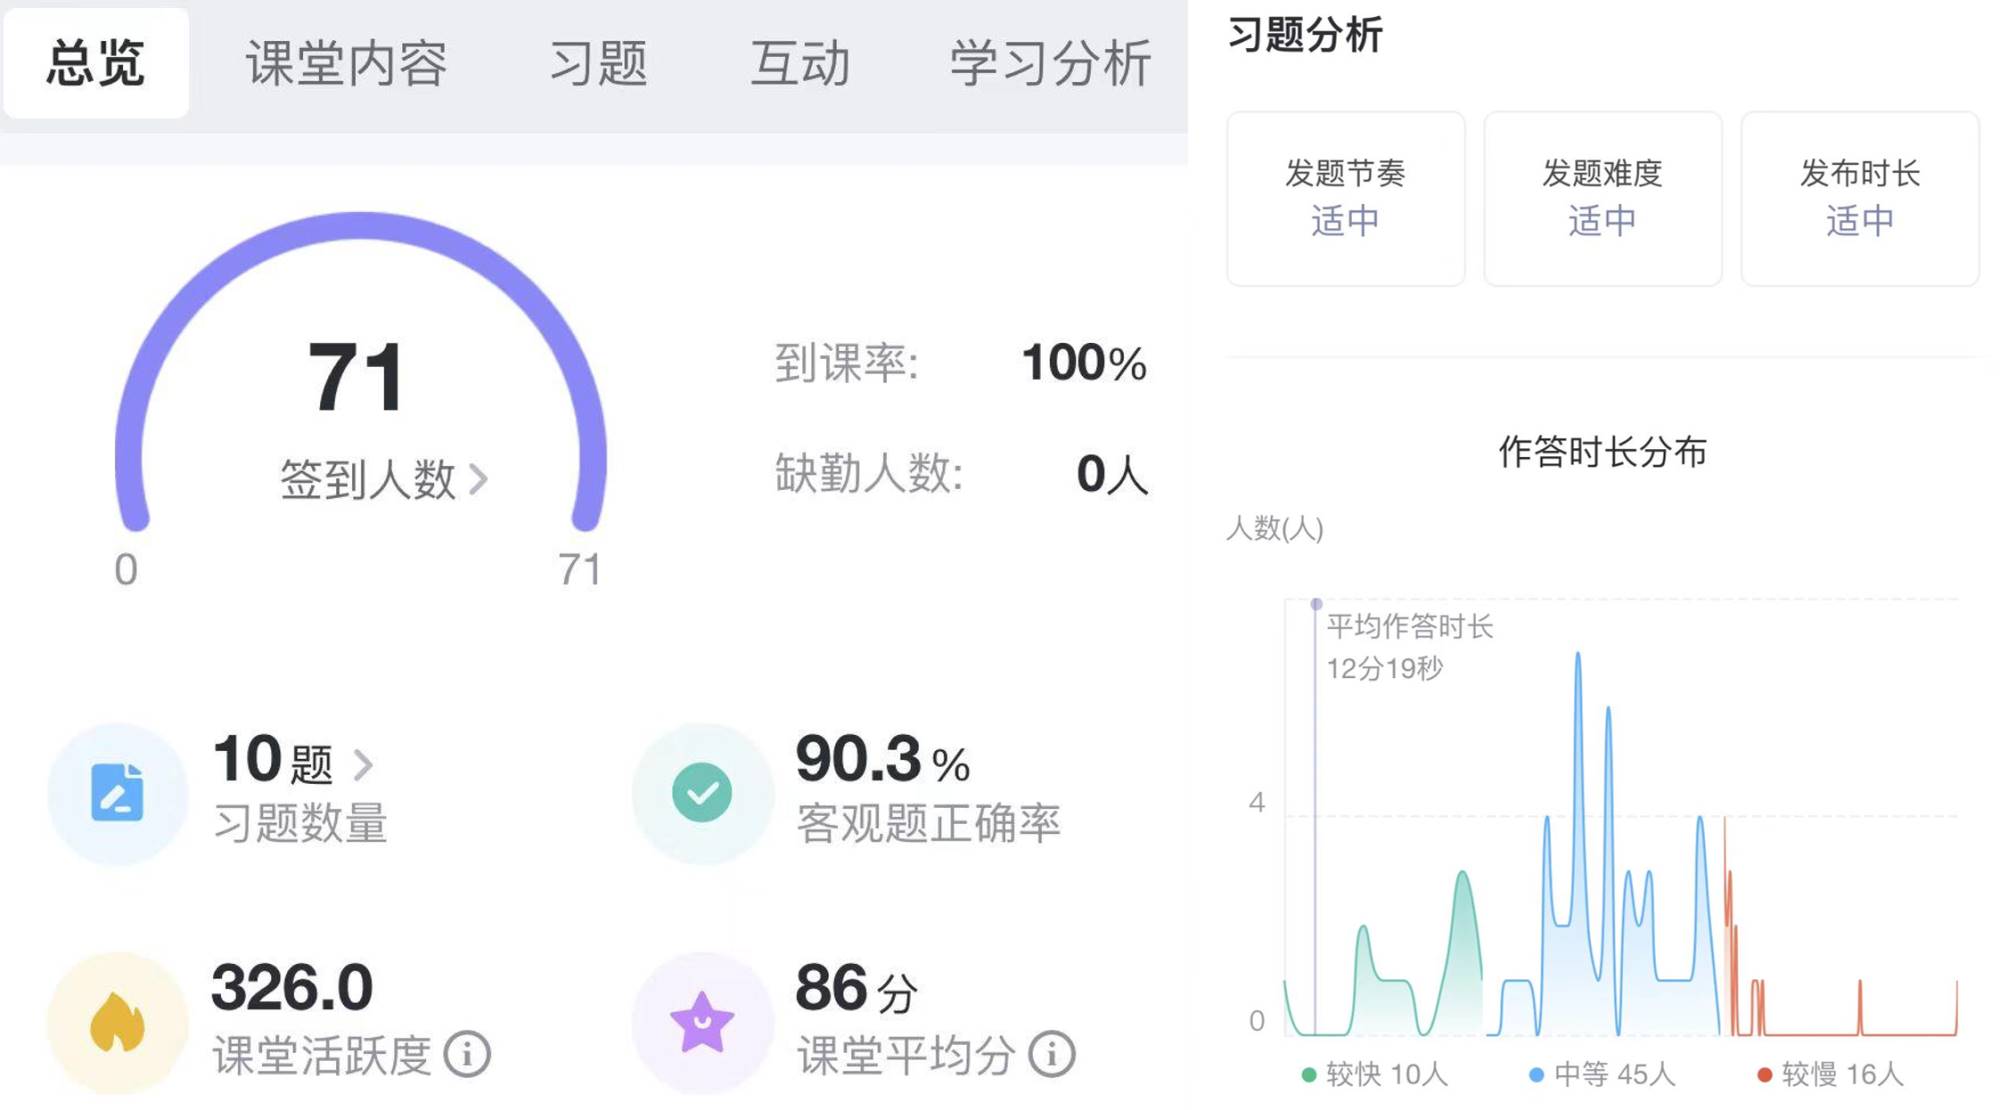
Task: Click the 发题难度 适中 card
Action: [1602, 198]
